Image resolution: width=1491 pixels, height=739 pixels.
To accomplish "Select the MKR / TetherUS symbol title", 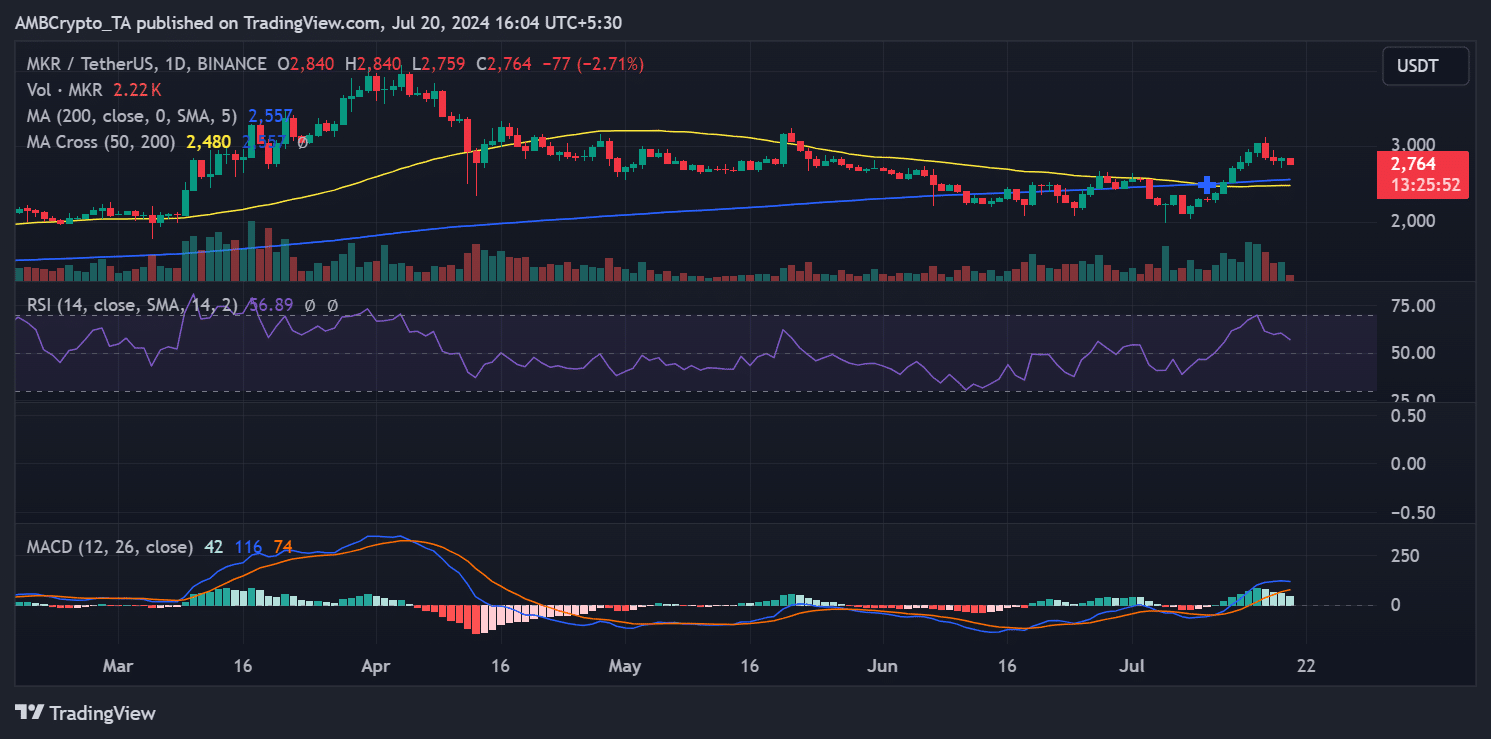I will point(92,64).
